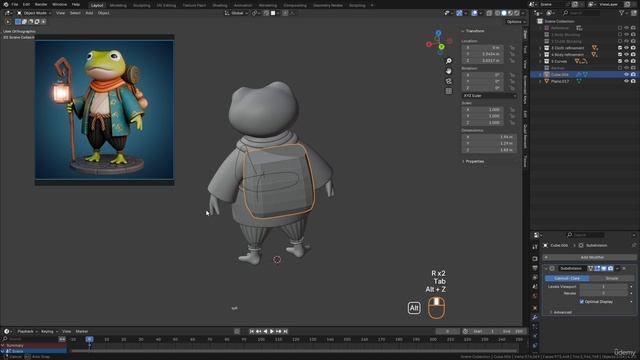The height and width of the screenshot is (360, 640).
Task: Hide 5 Curves collection in viewport
Action: (x=627, y=61)
